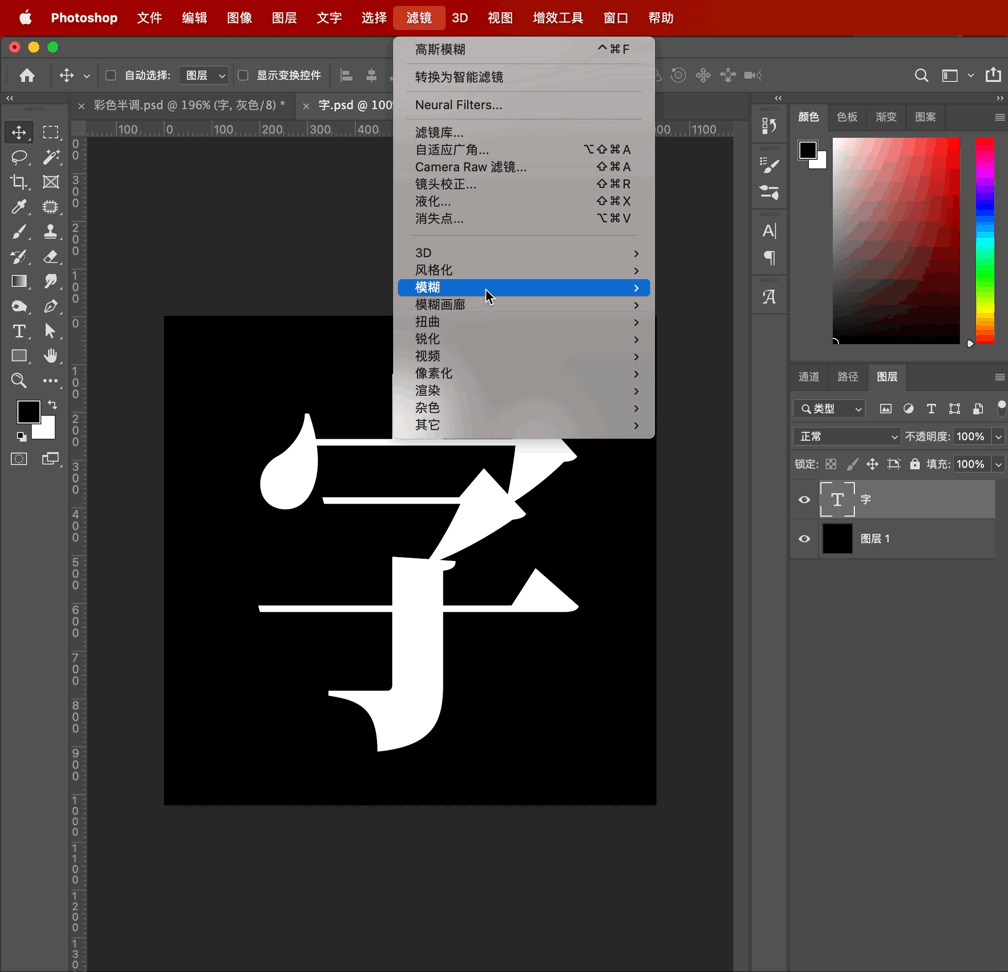This screenshot has height=972, width=1008.
Task: Expand the 不透明度 100% dropdown
Action: click(x=997, y=437)
